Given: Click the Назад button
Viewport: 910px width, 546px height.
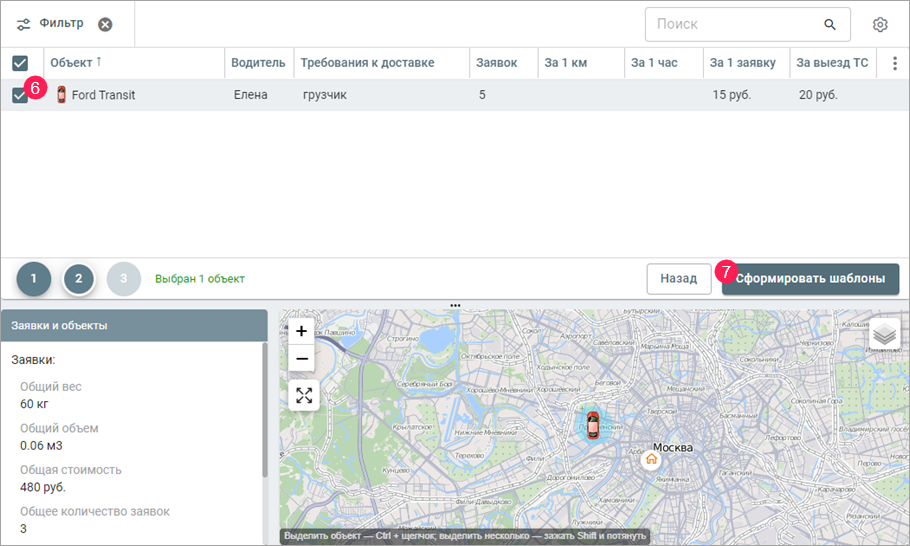Looking at the screenshot, I should click(x=678, y=278).
